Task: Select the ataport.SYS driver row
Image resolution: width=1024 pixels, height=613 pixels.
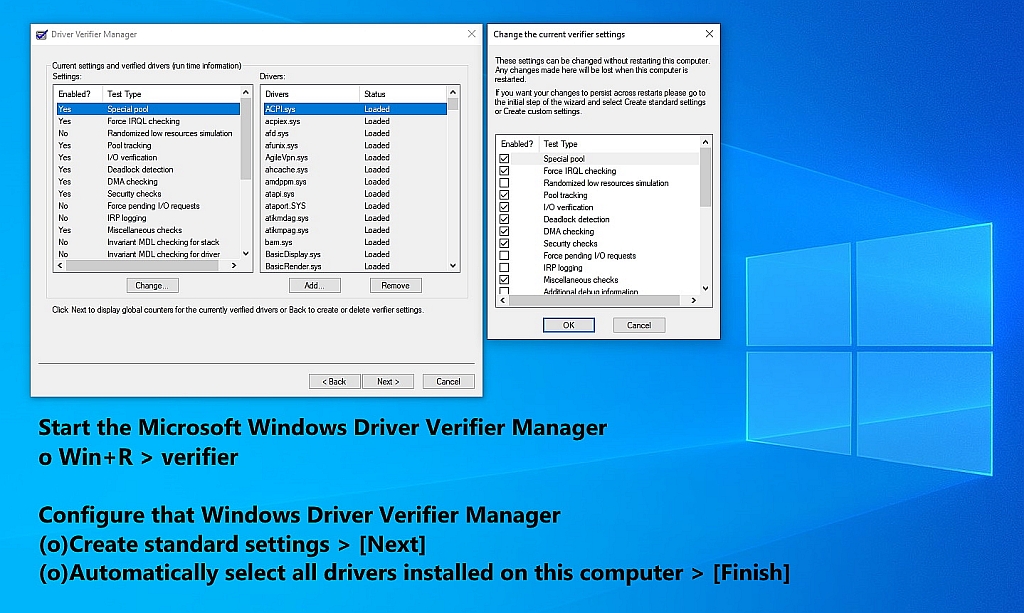Action: [x=355, y=206]
